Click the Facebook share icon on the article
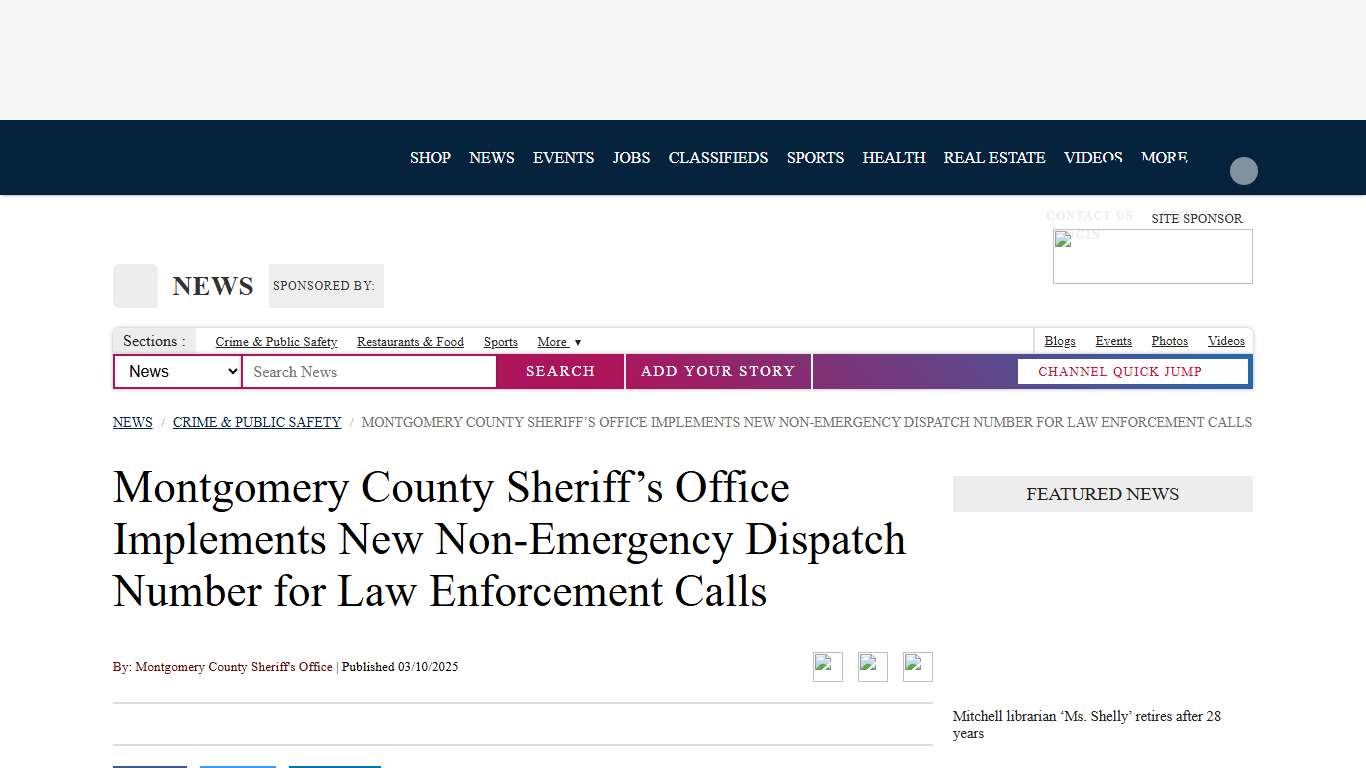Screen dimensions: 1366x768 tap(827, 666)
